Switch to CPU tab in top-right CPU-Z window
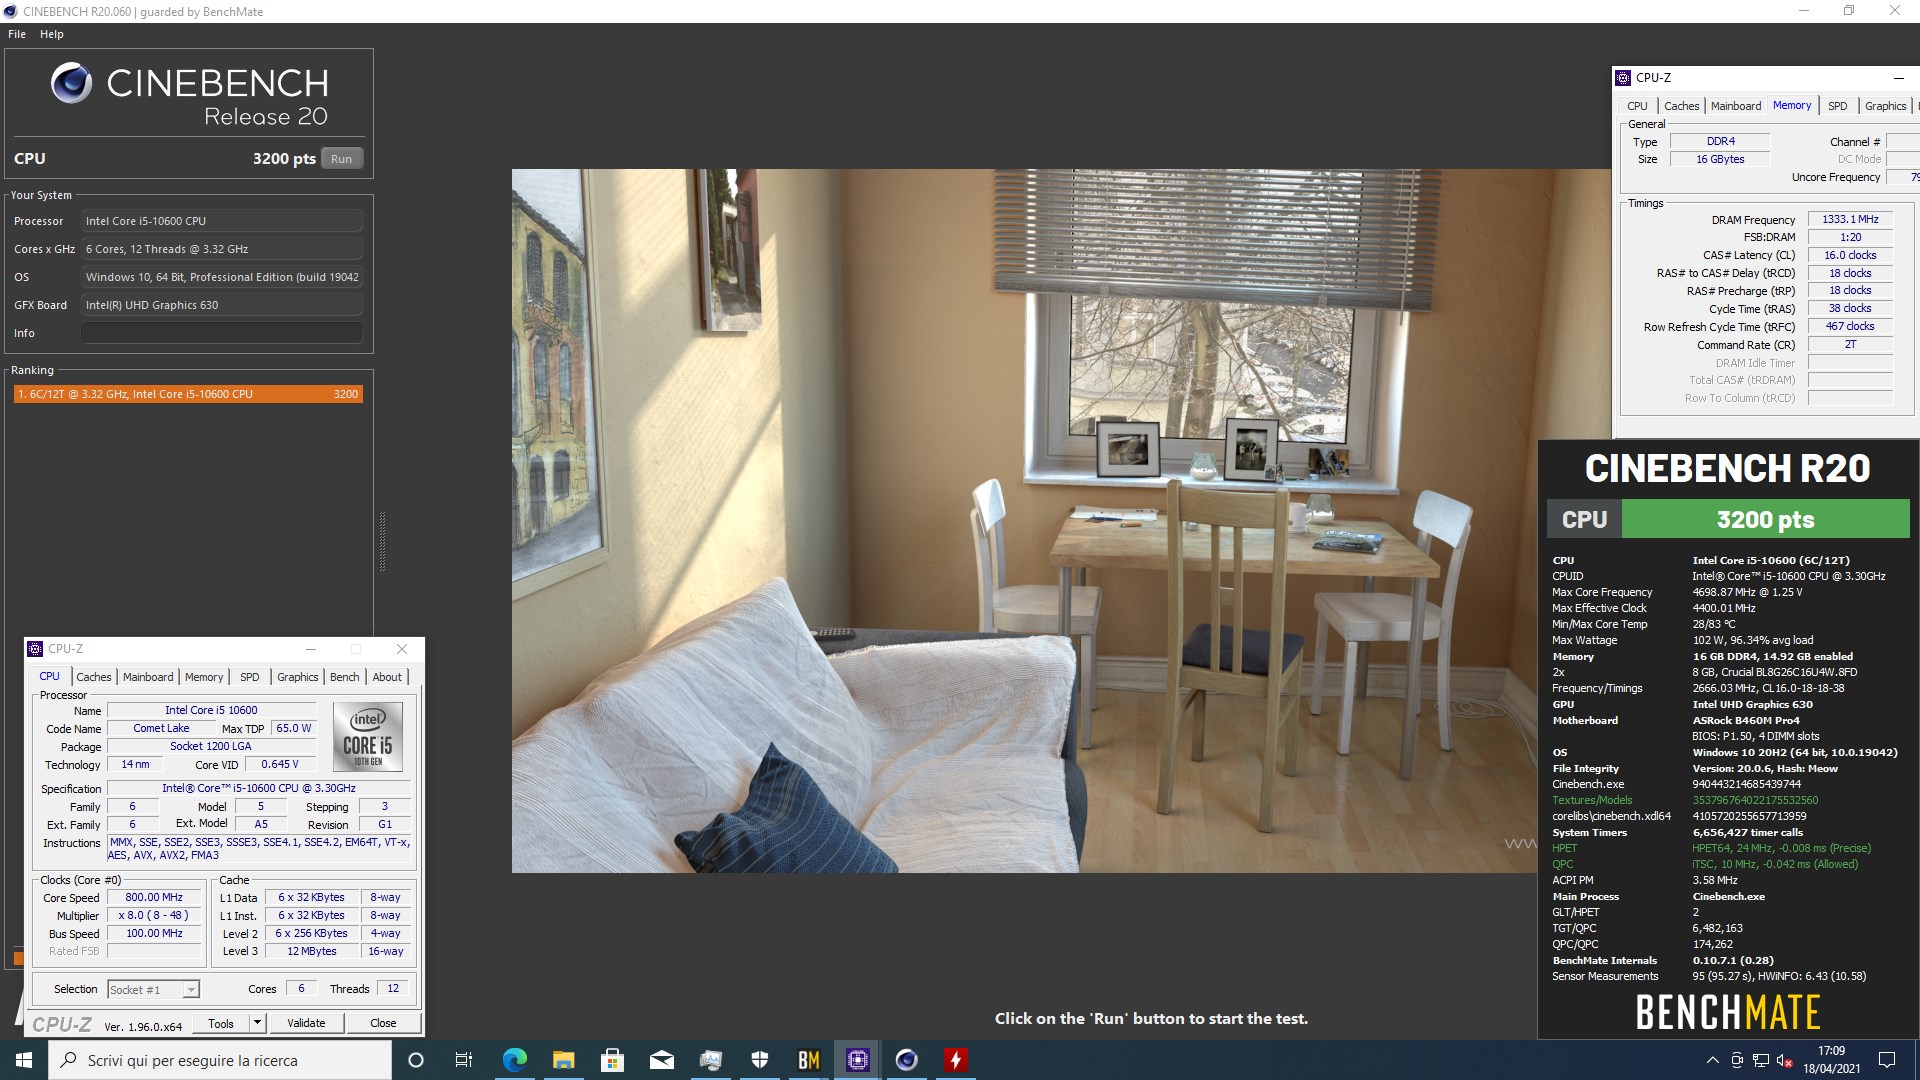Image resolution: width=1920 pixels, height=1080 pixels. pos(1637,106)
